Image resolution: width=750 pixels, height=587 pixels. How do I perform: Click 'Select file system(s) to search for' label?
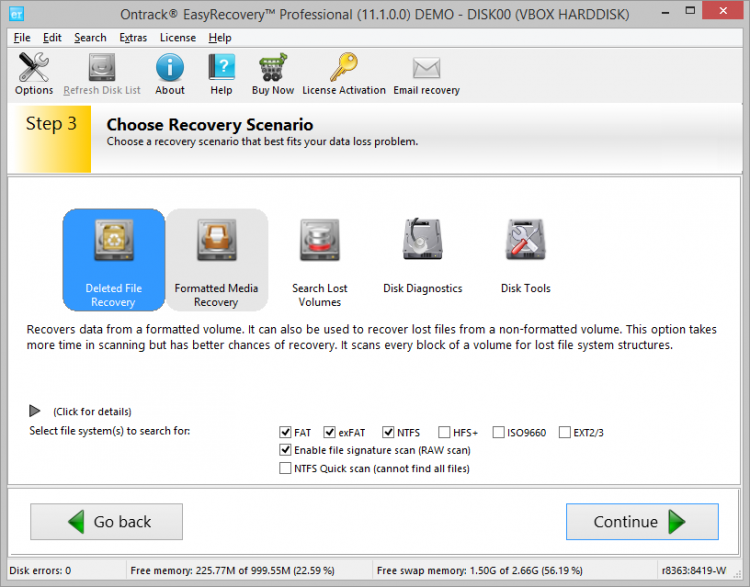tap(110, 431)
